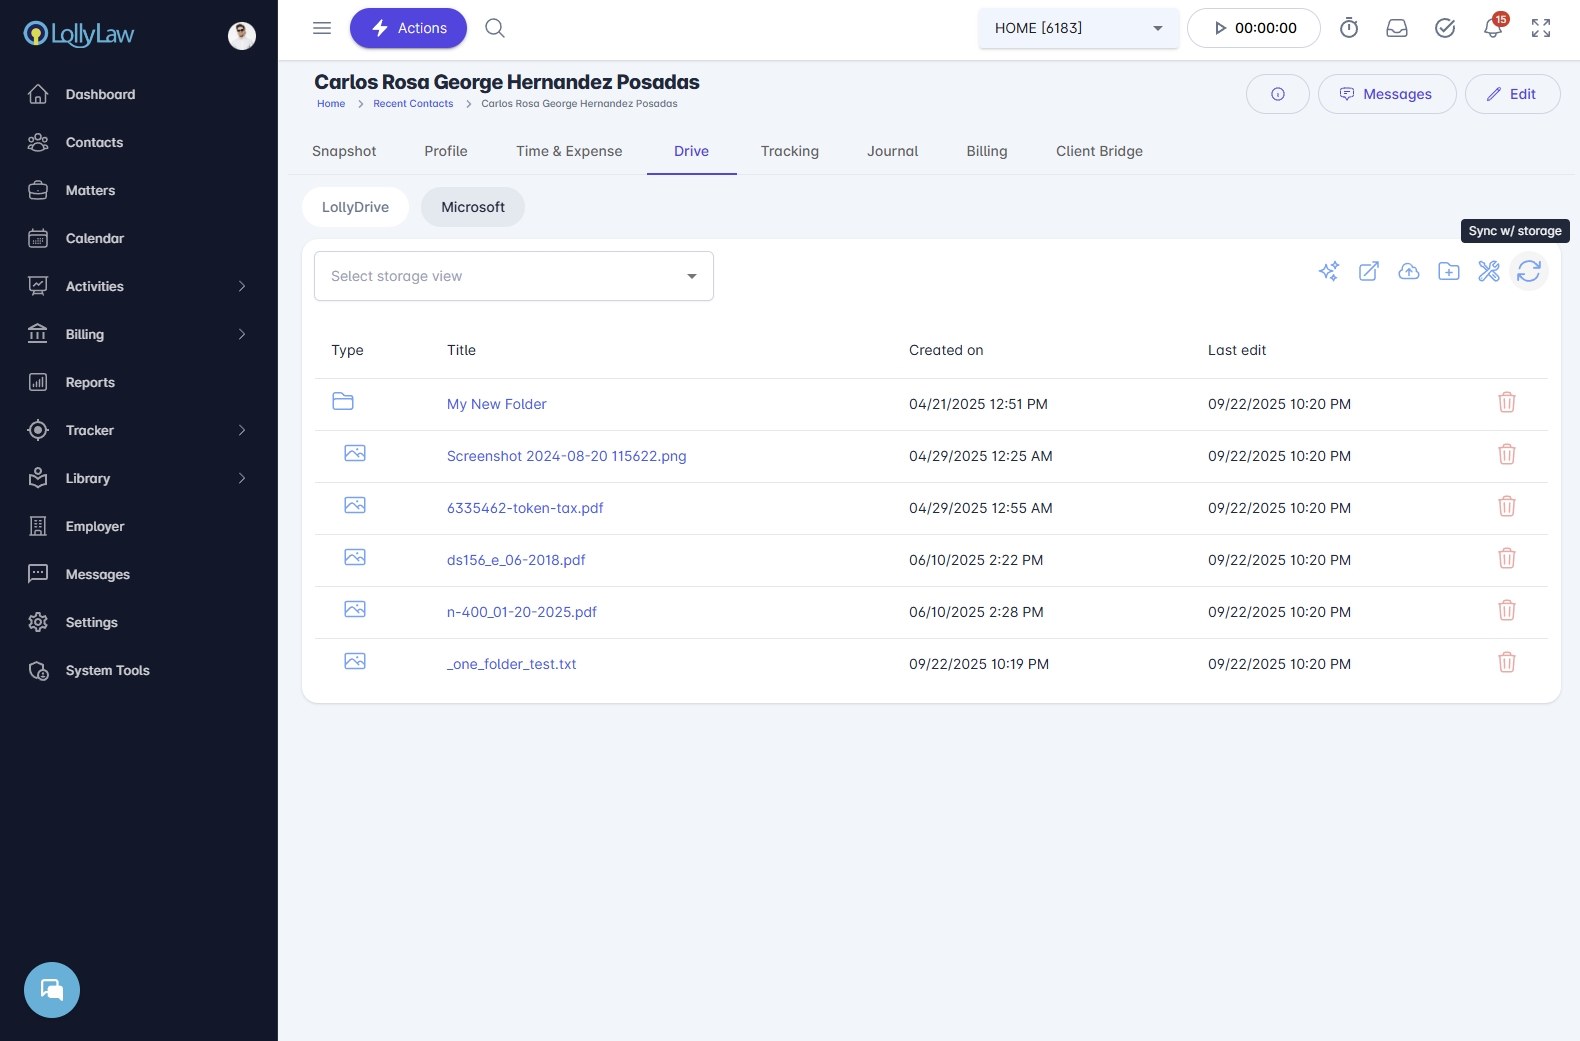Go to Recent Contacts breadcrumb
Screen dimensions: 1580x1041
(x=413, y=104)
